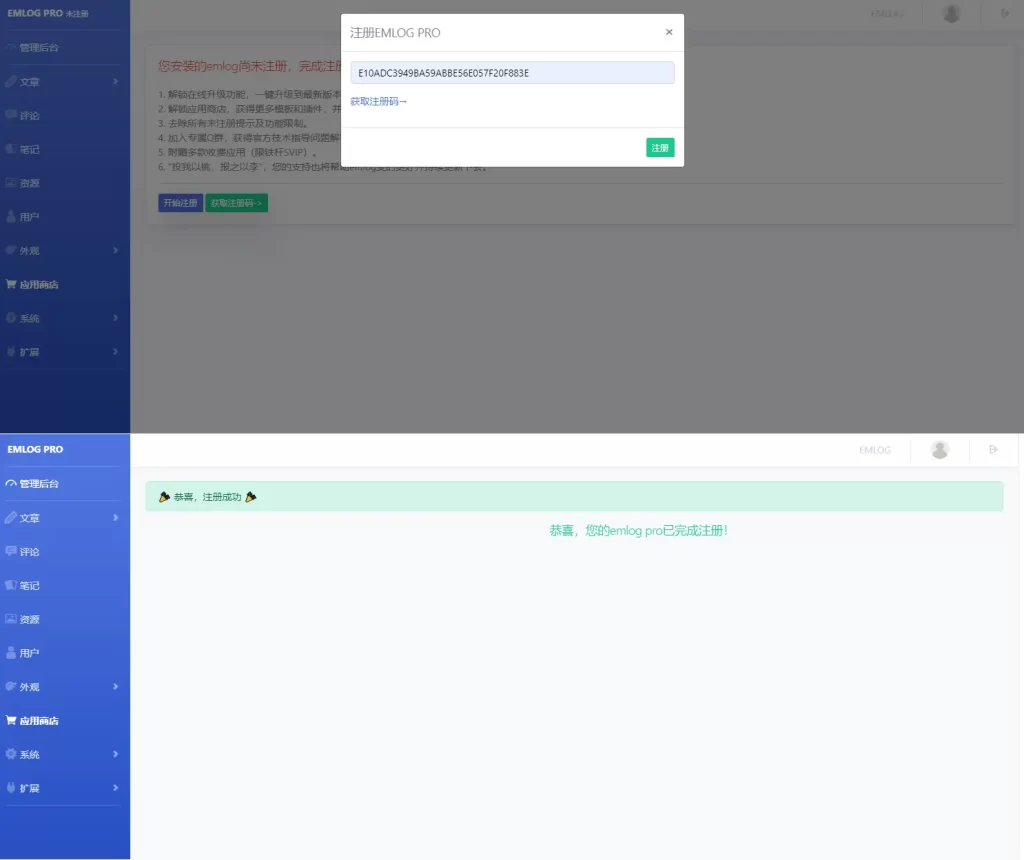1024x860 pixels.
Task: Click the left party popper icon in the banner
Action: [164, 497]
